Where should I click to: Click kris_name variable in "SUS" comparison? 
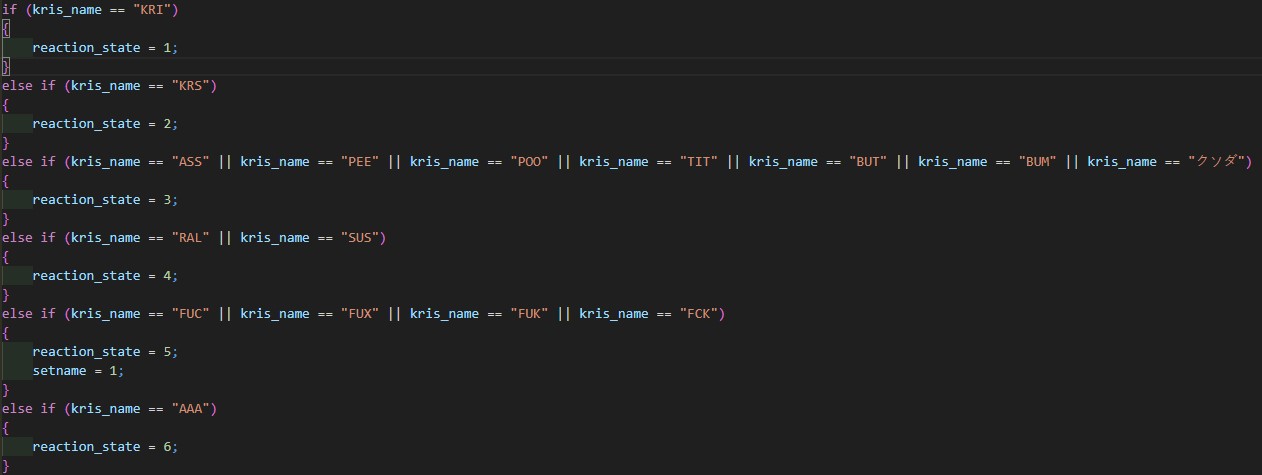(275, 238)
